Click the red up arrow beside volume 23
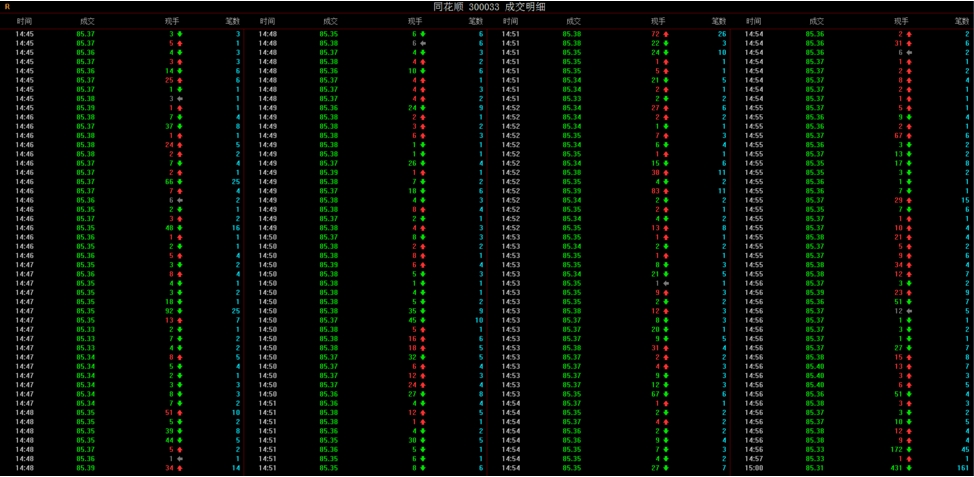The width and height of the screenshot is (974, 477). tap(909, 293)
